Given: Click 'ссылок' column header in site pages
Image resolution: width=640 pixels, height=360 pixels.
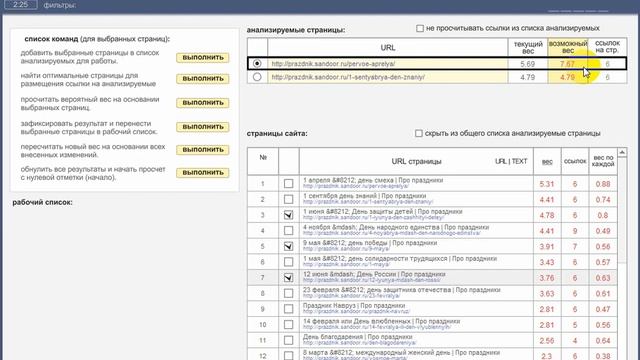Looking at the screenshot, I should 575,162.
